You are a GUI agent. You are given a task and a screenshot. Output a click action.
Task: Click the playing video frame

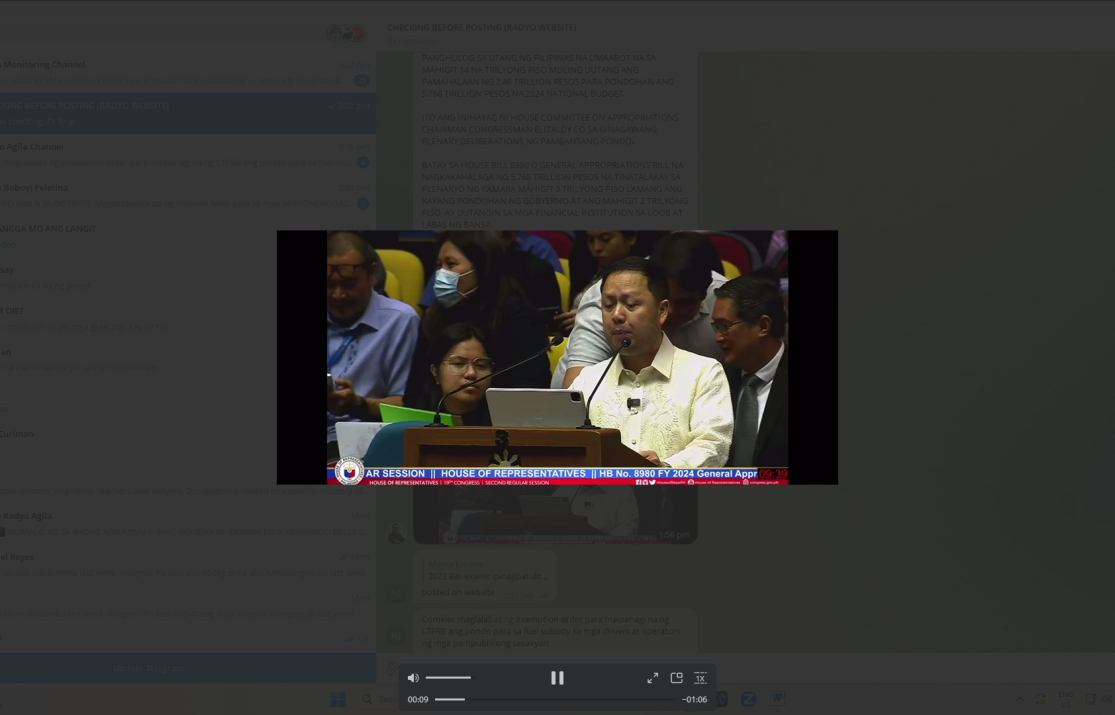(x=557, y=357)
